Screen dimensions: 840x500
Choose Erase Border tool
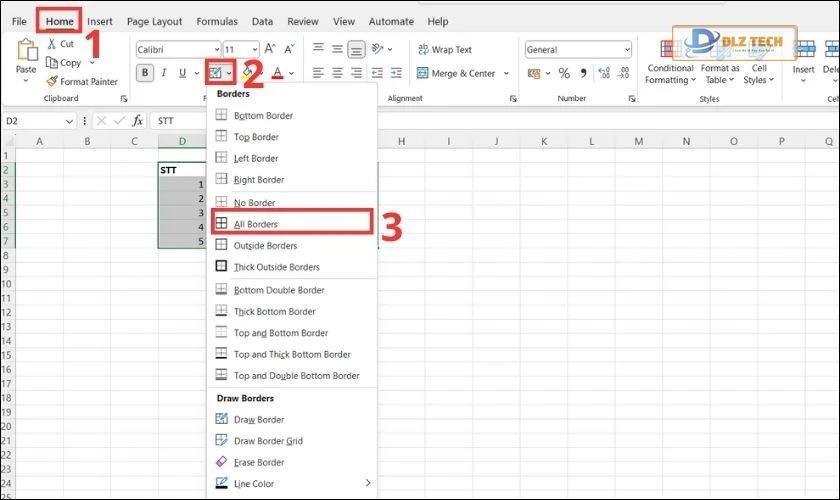click(258, 462)
